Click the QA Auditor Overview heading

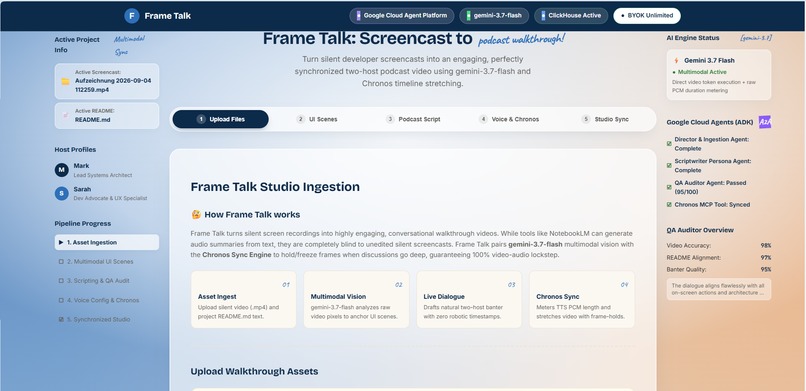point(700,230)
